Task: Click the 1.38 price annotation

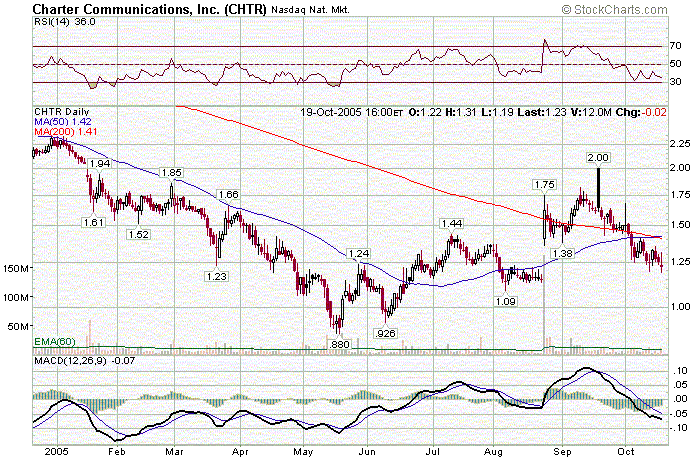Action: tap(562, 254)
